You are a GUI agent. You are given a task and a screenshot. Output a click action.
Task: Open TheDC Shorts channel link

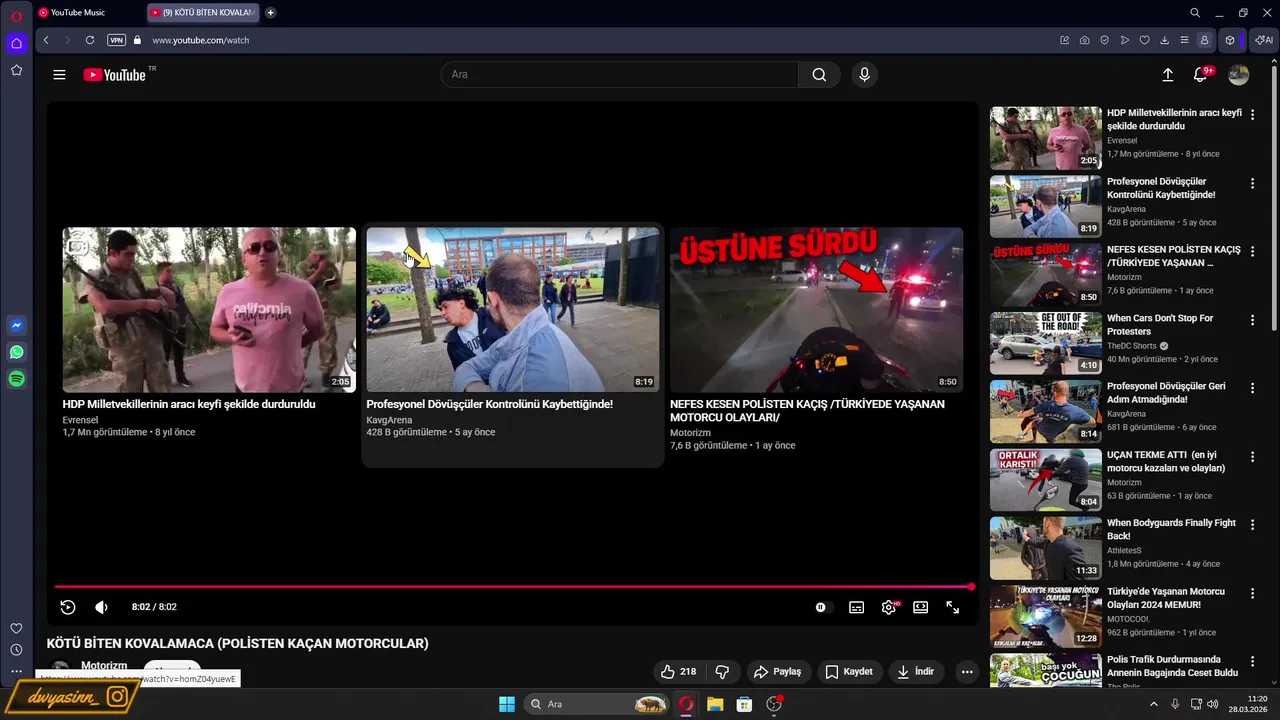(x=1132, y=346)
